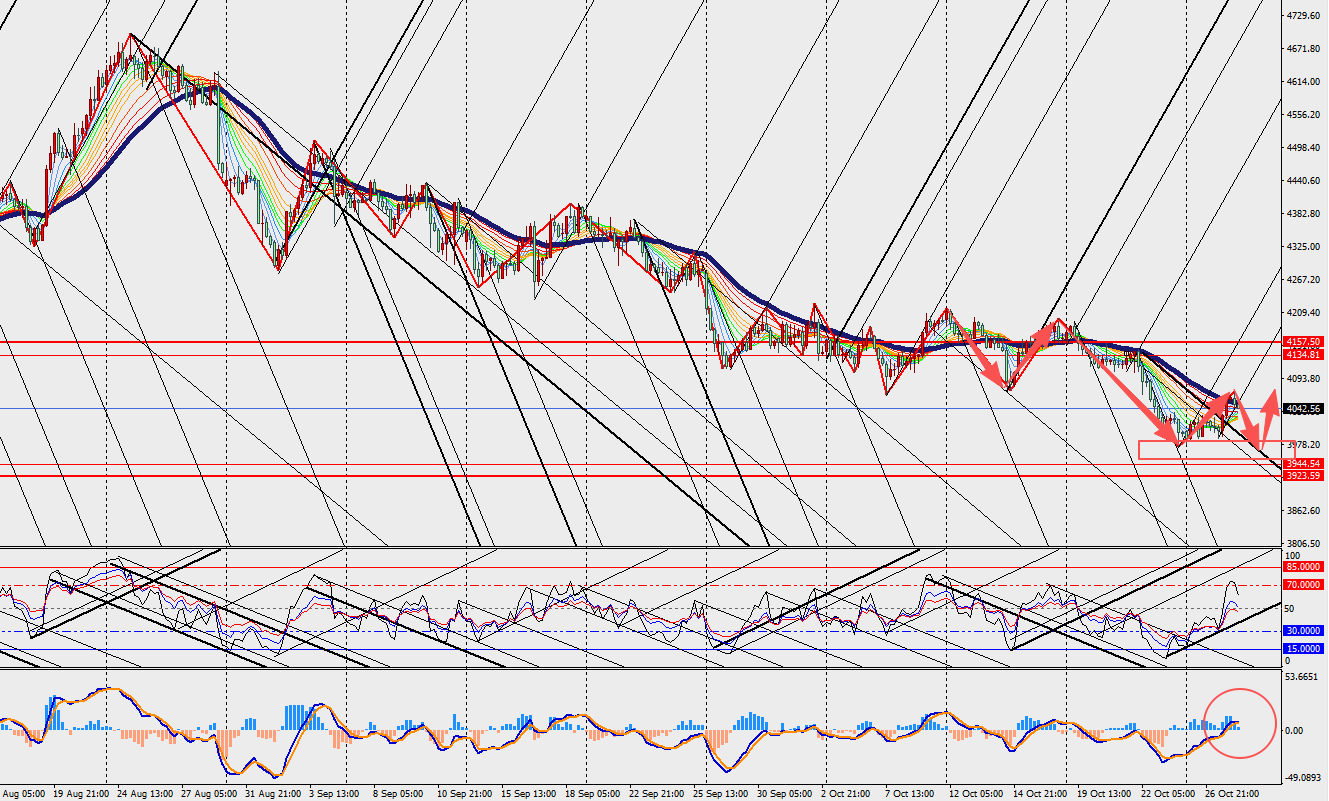
Task: Click the 4325.00 price axis value
Action: 1305,247
